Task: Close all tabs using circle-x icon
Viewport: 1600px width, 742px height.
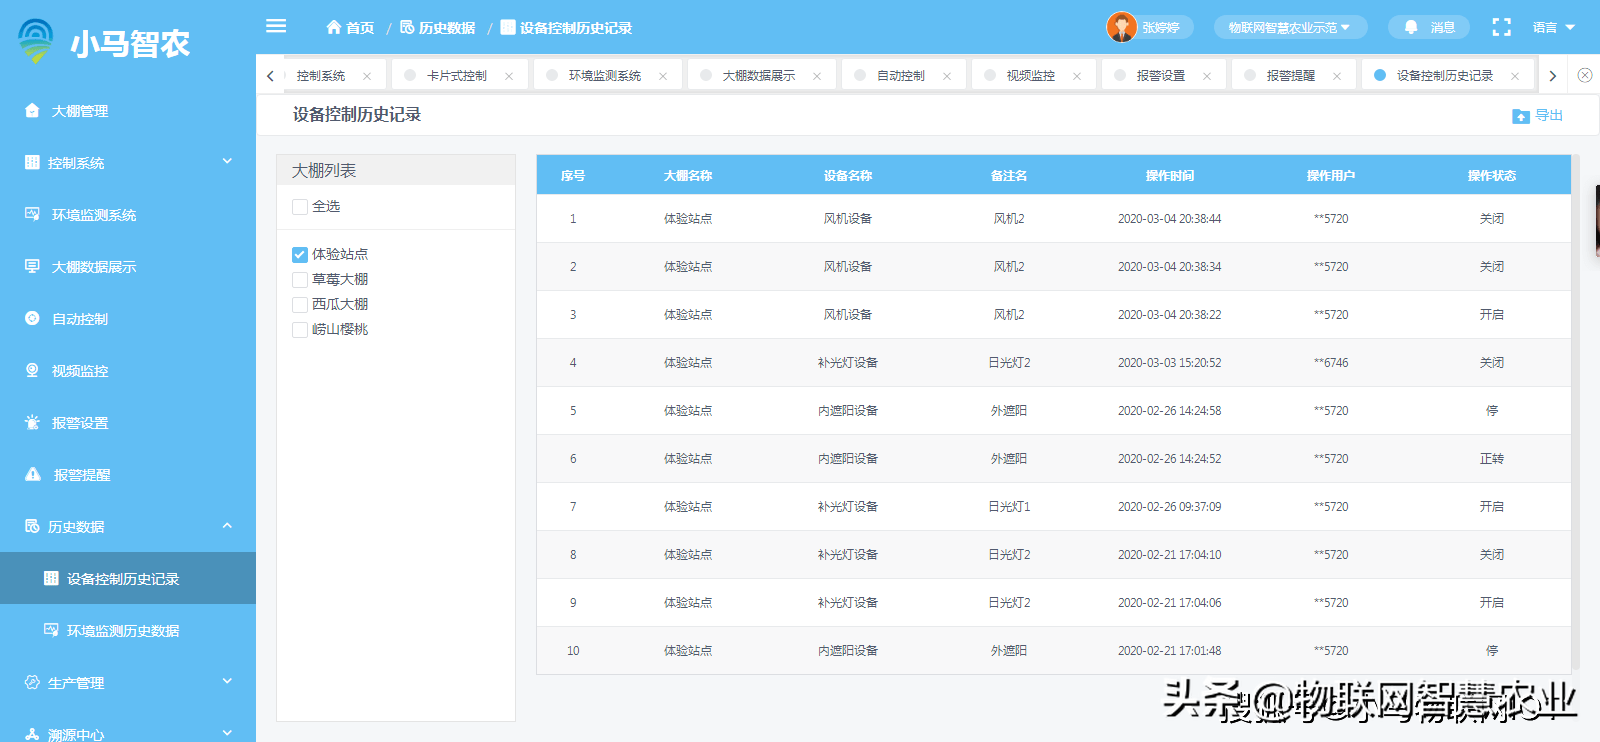Action: click(x=1585, y=75)
